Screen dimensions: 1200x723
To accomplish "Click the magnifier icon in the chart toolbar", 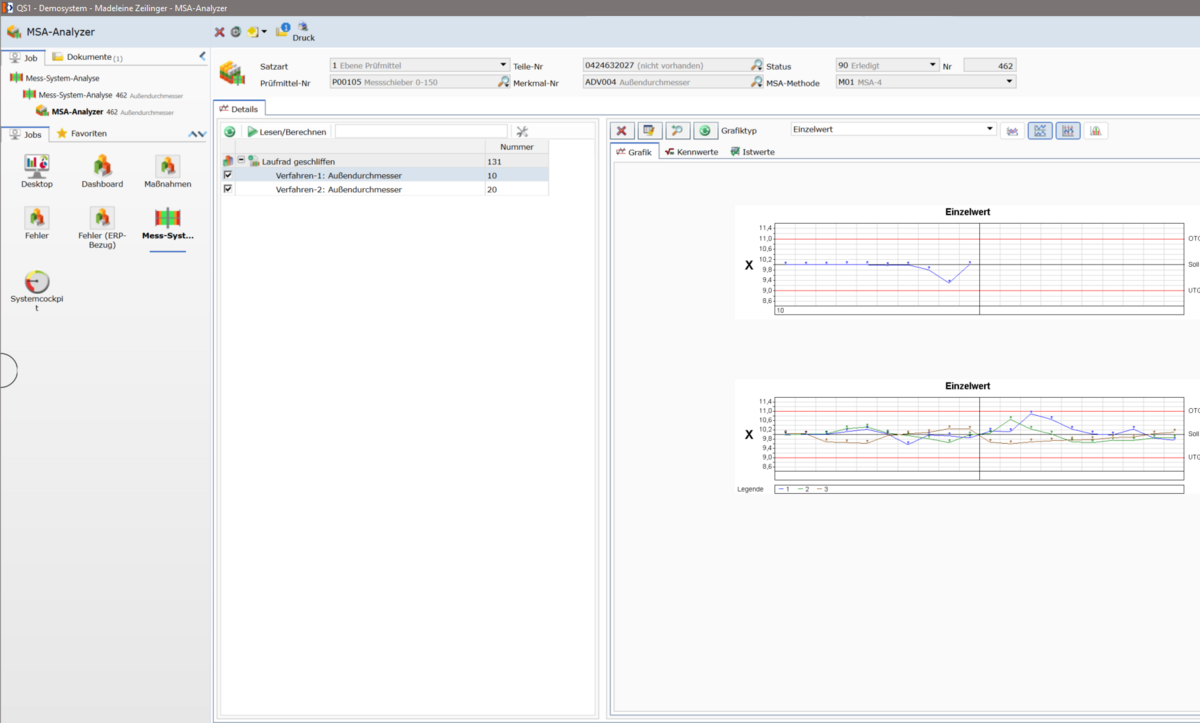I will [677, 131].
